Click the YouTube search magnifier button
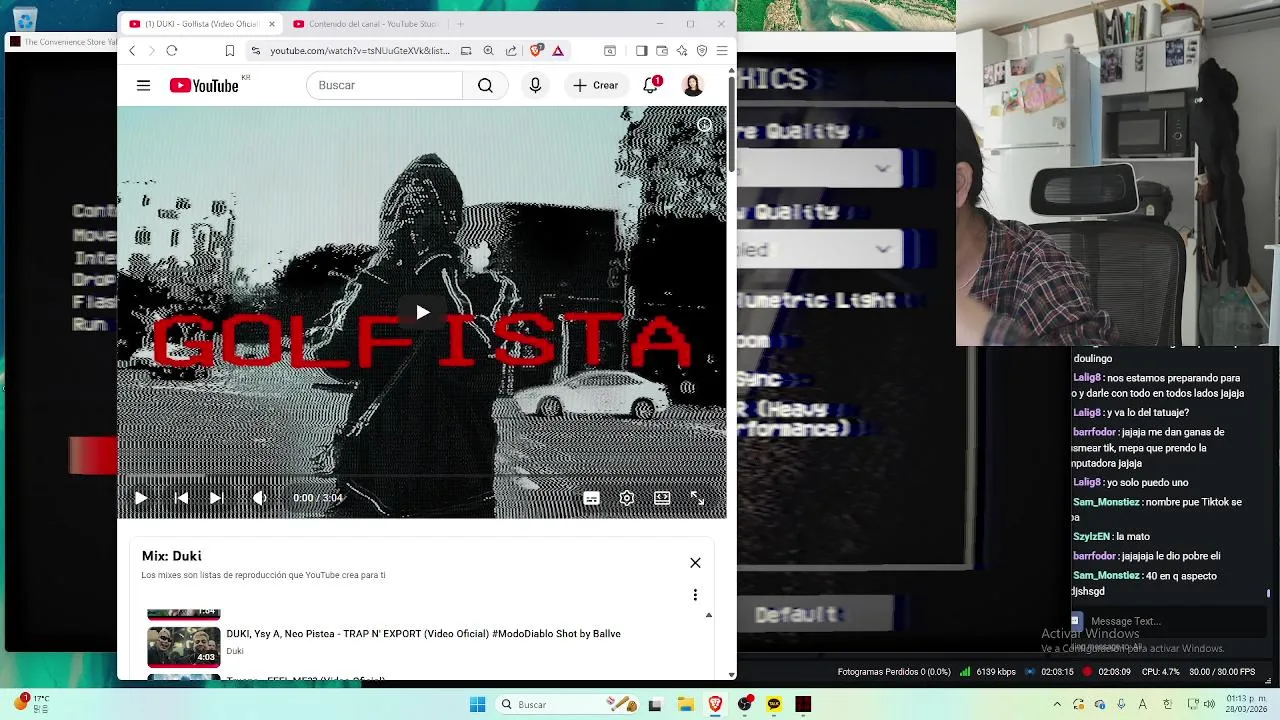Viewport: 1280px width, 720px height. click(485, 86)
